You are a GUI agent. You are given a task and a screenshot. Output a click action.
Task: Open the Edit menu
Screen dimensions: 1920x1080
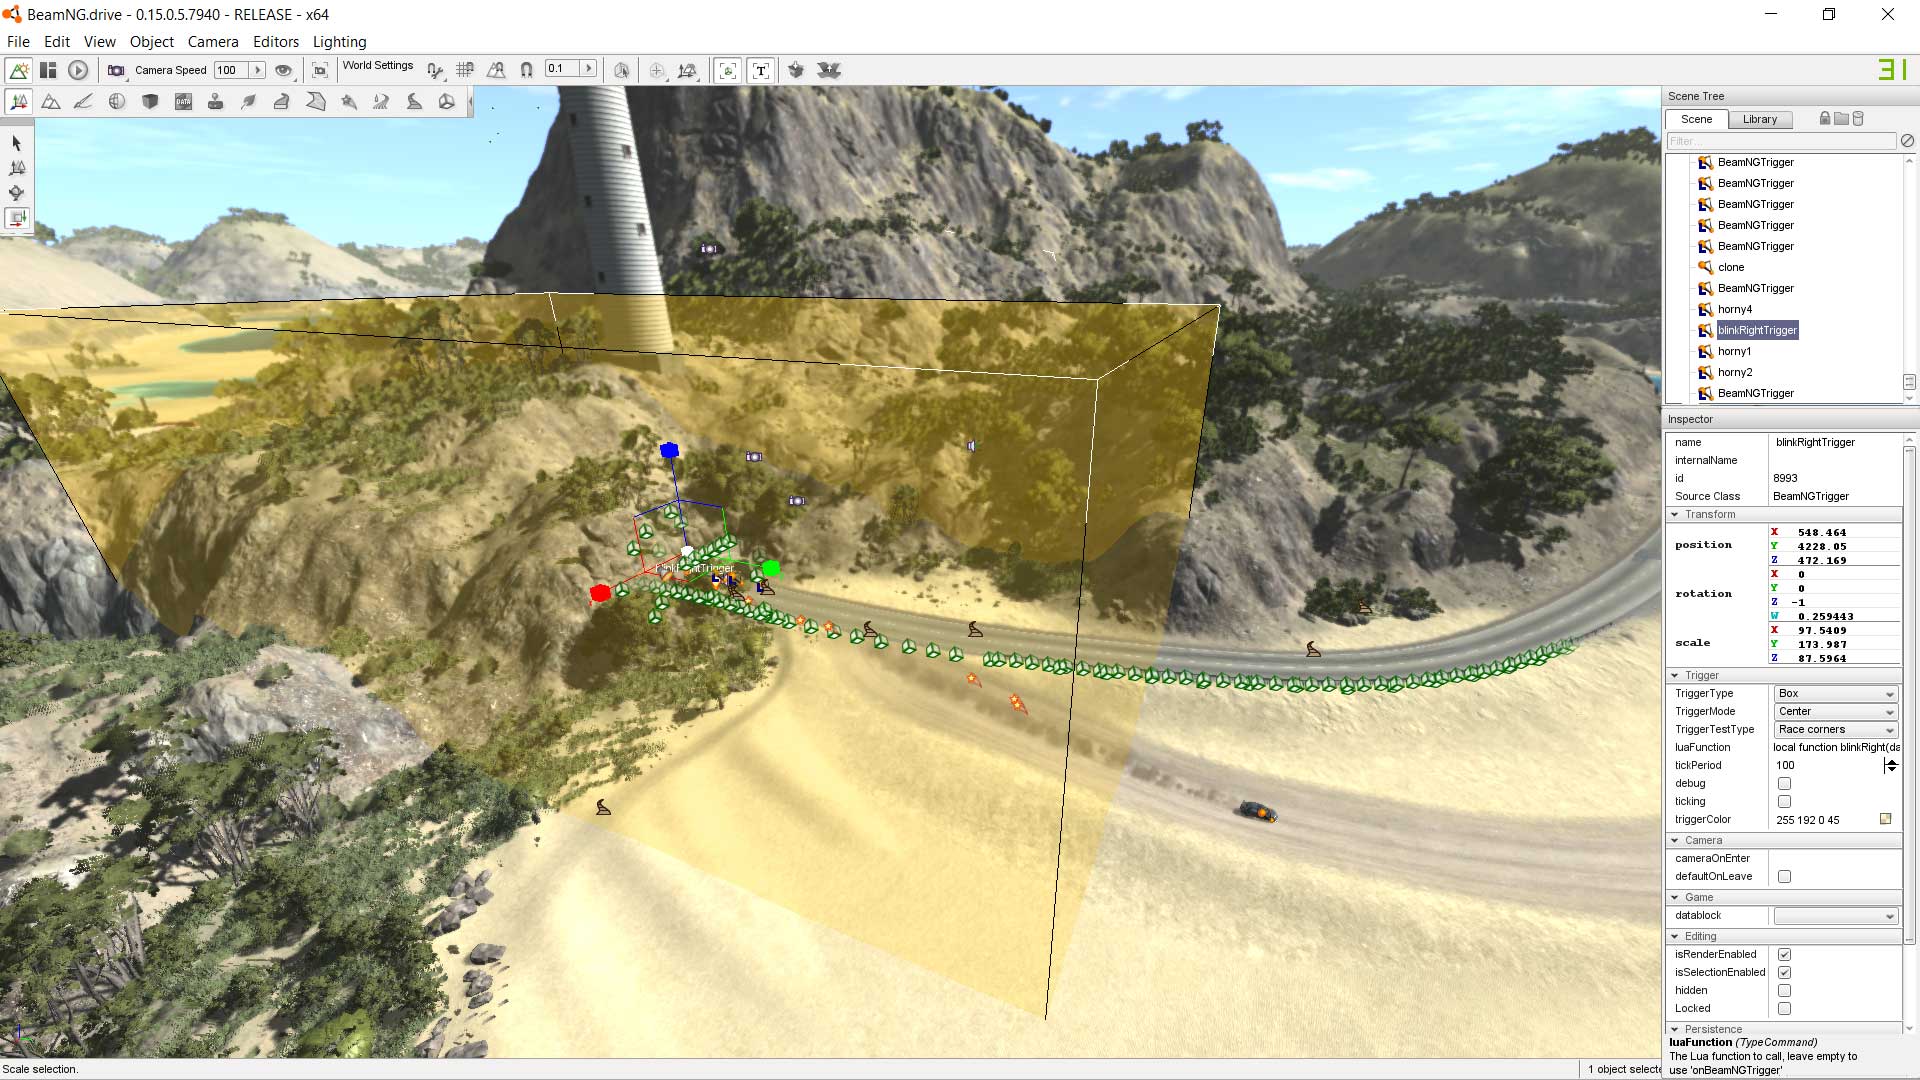click(57, 42)
